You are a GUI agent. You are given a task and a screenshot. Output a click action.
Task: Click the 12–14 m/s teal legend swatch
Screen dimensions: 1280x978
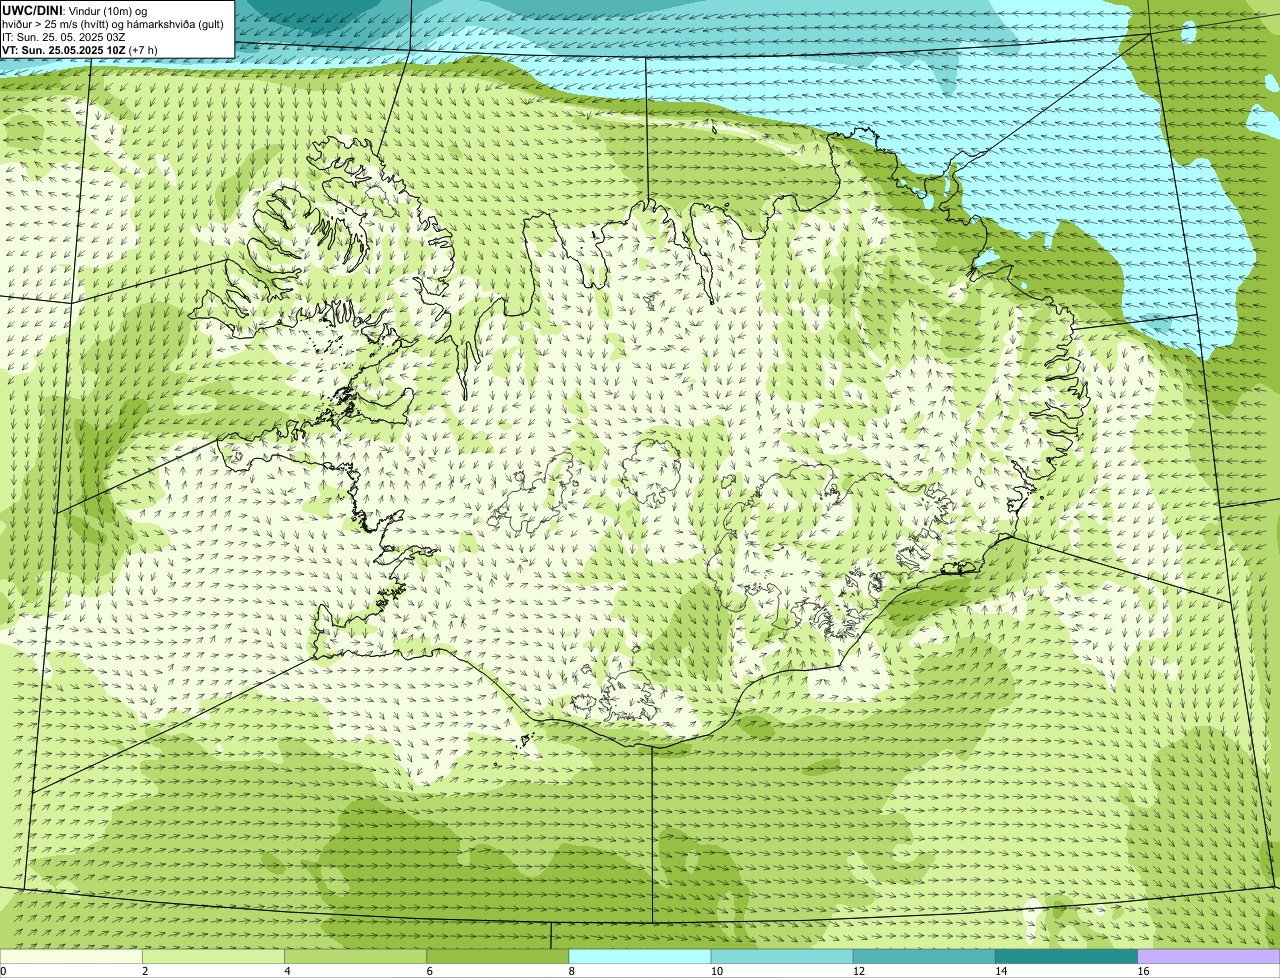pos(924,956)
